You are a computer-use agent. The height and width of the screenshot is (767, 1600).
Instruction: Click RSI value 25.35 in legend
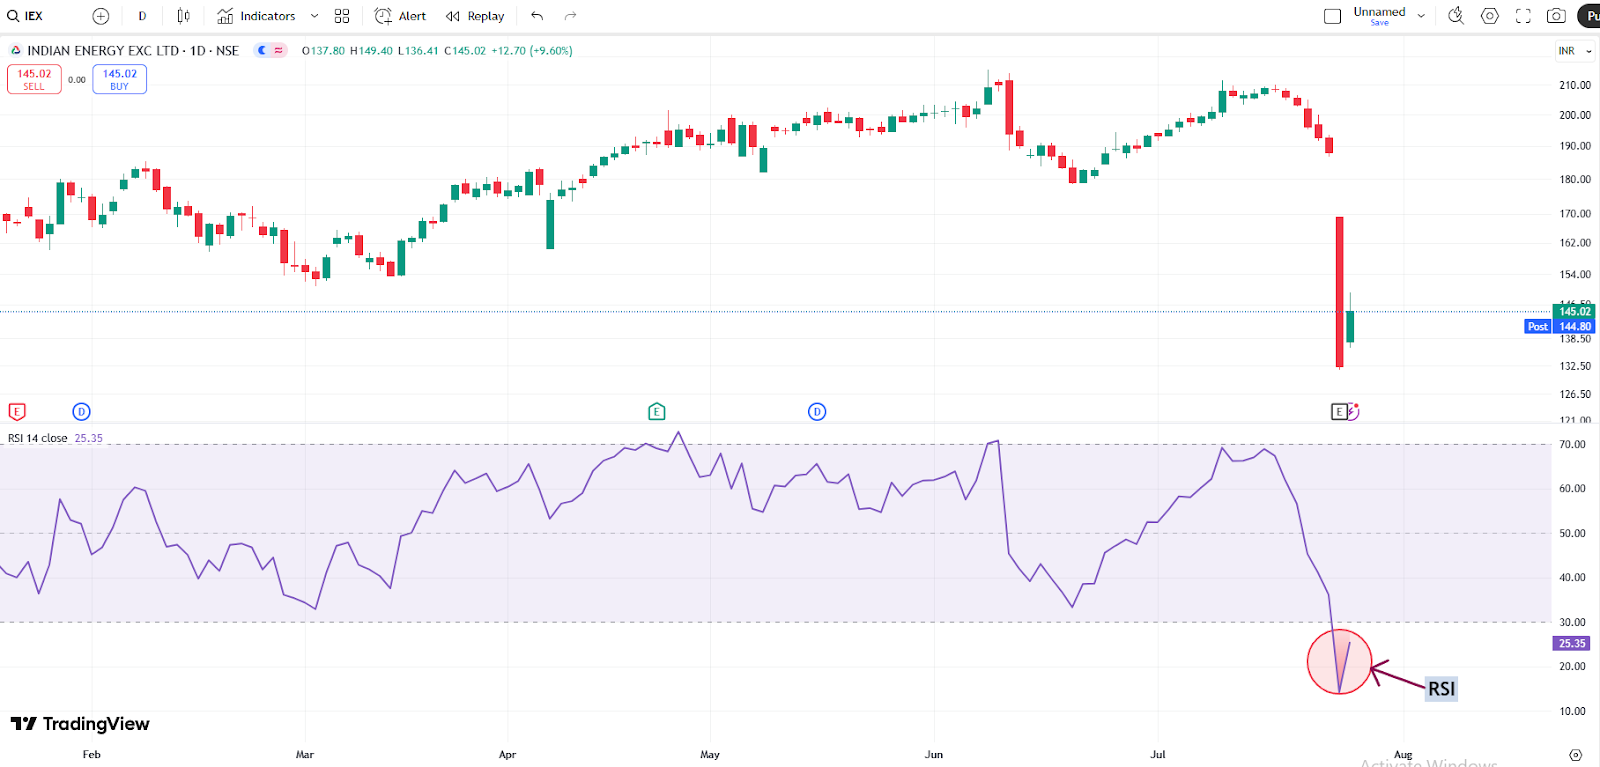88,438
